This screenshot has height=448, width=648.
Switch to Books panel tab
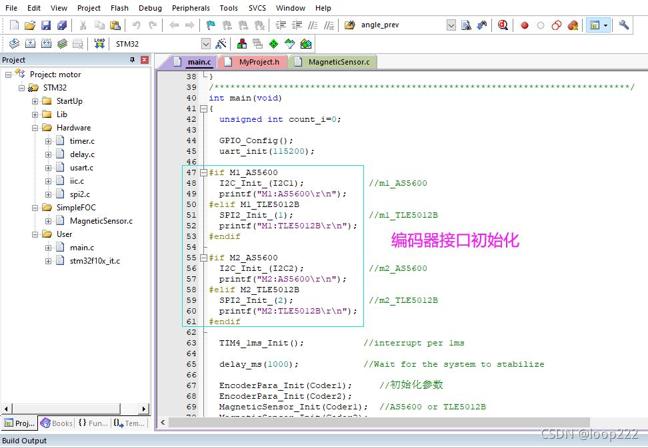[57, 423]
